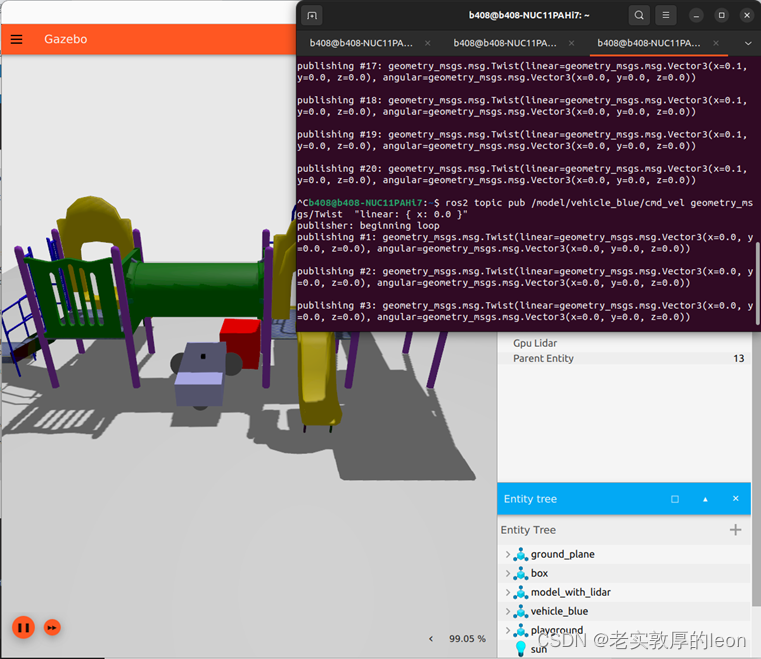Viewport: 761px width, 659px height.
Task: Select box in Entity Tree
Action: pyautogui.click(x=539, y=573)
